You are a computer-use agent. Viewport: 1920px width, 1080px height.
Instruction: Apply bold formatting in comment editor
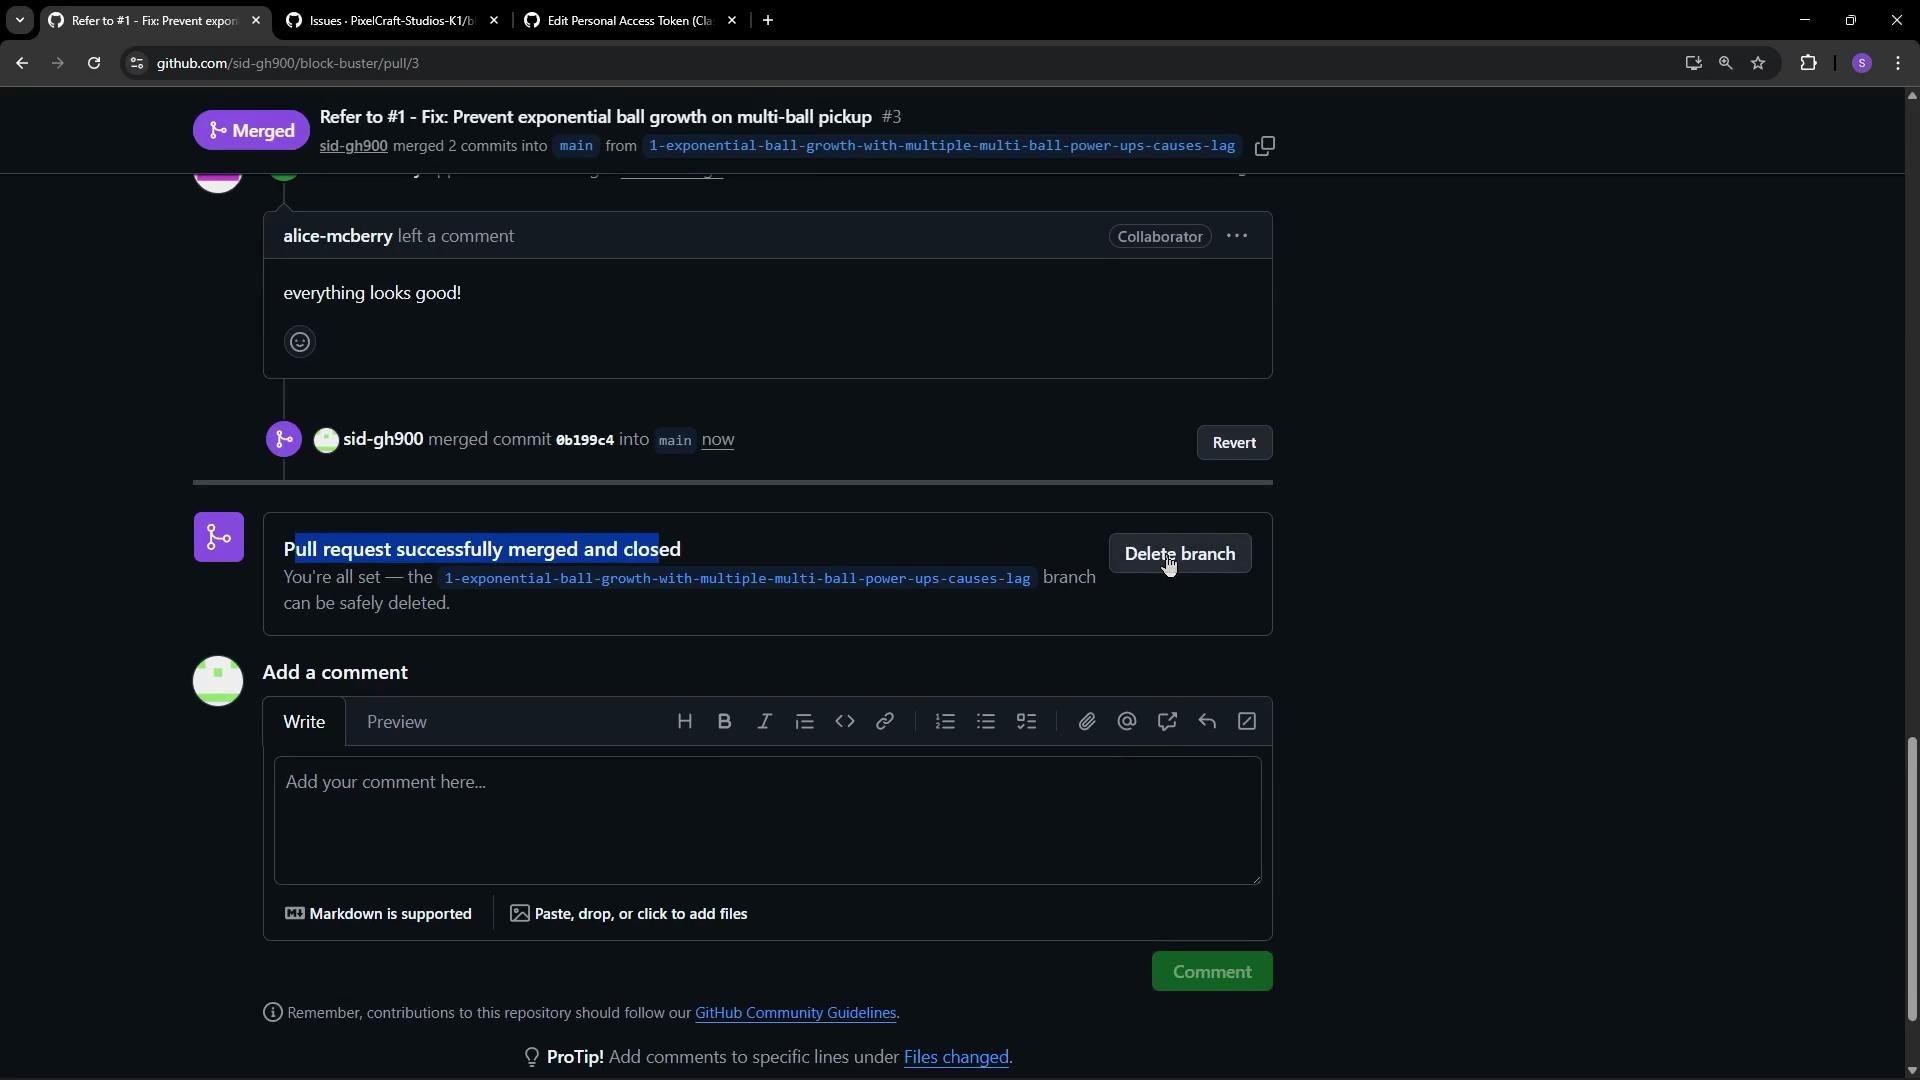725,722
